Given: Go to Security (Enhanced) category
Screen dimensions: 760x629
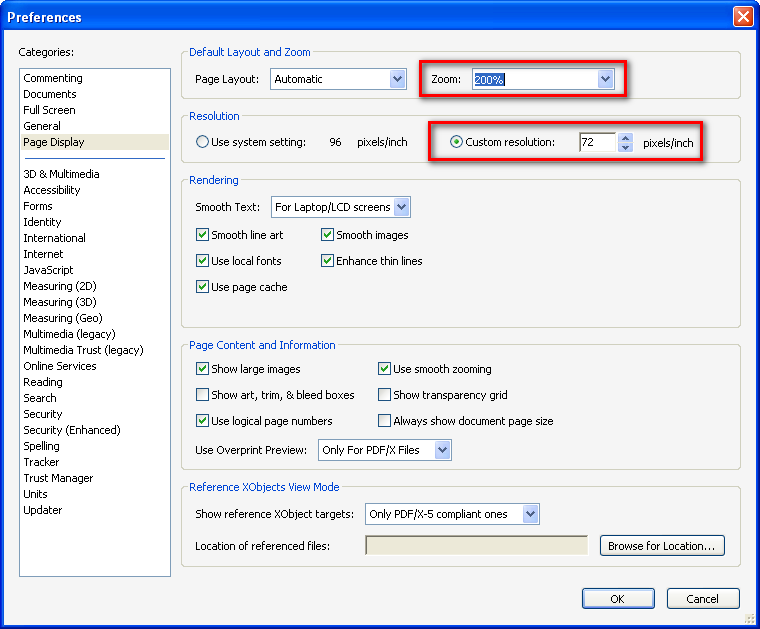Looking at the screenshot, I should 72,430.
